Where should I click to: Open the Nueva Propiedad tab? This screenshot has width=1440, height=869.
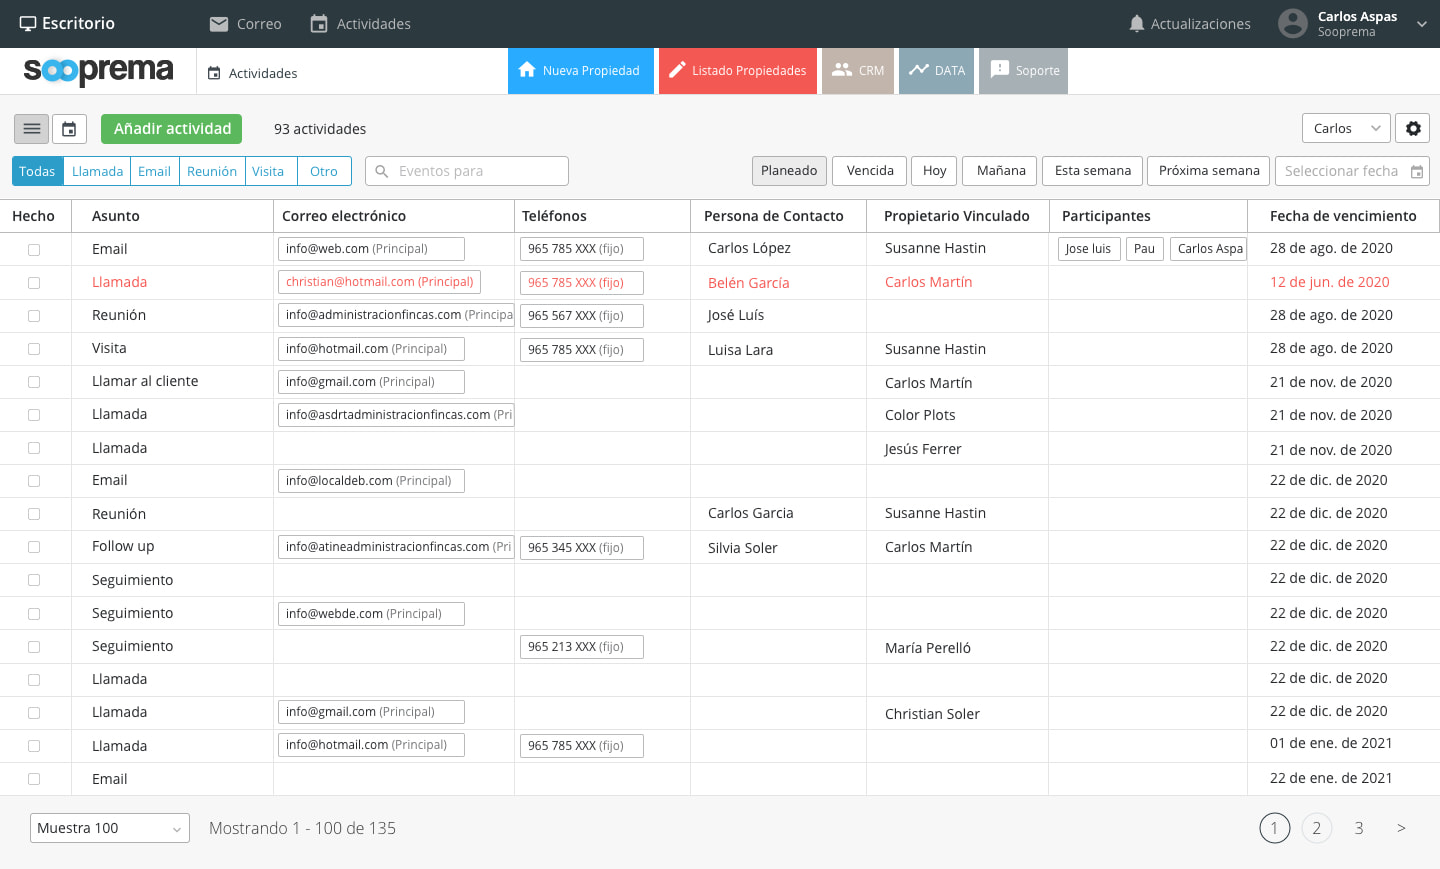[x=581, y=71]
